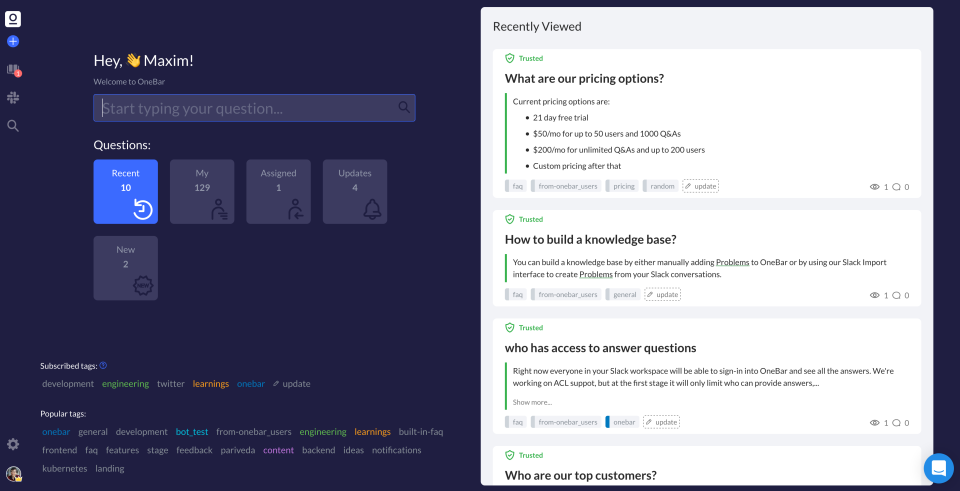Select popular tag backend
This screenshot has height=491, width=960.
coord(318,450)
